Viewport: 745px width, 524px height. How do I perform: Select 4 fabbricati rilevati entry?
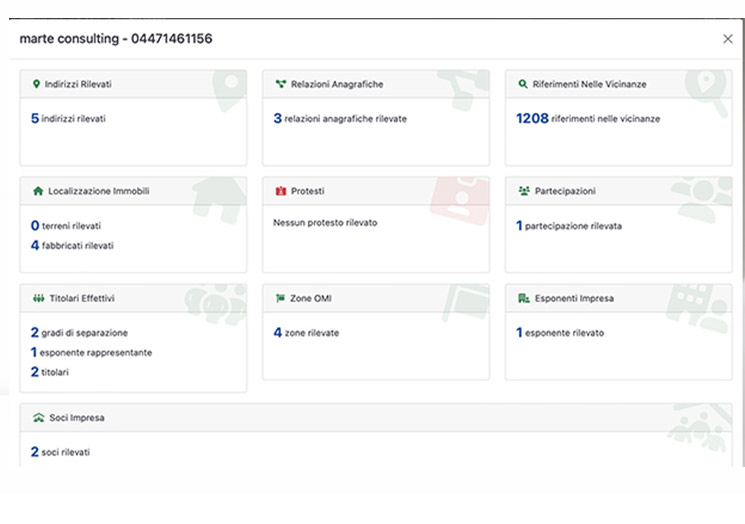(72, 245)
